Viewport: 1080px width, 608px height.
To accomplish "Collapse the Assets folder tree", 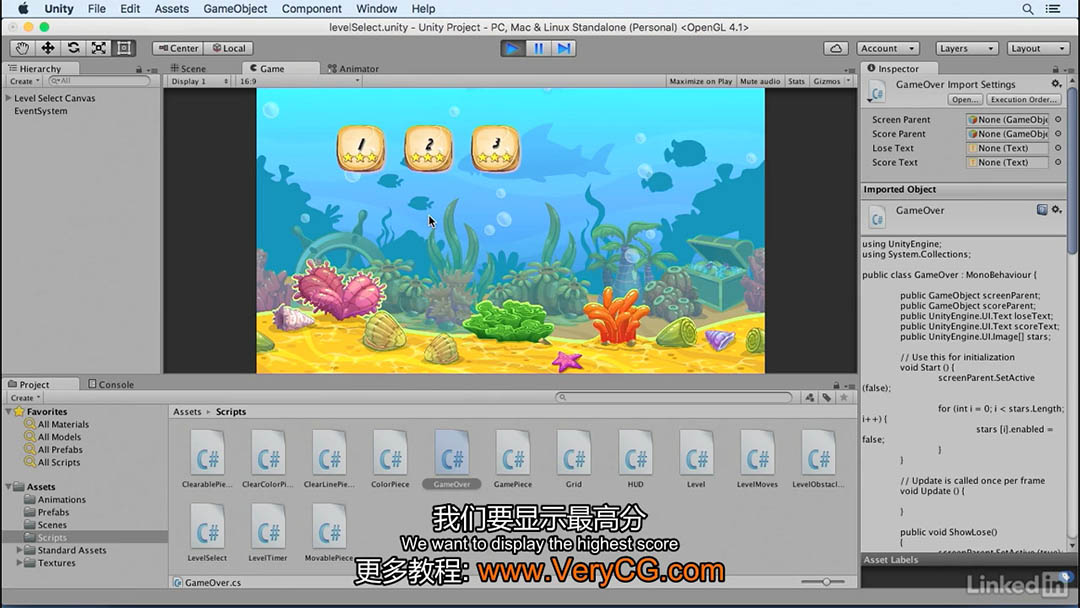I will [x=8, y=486].
